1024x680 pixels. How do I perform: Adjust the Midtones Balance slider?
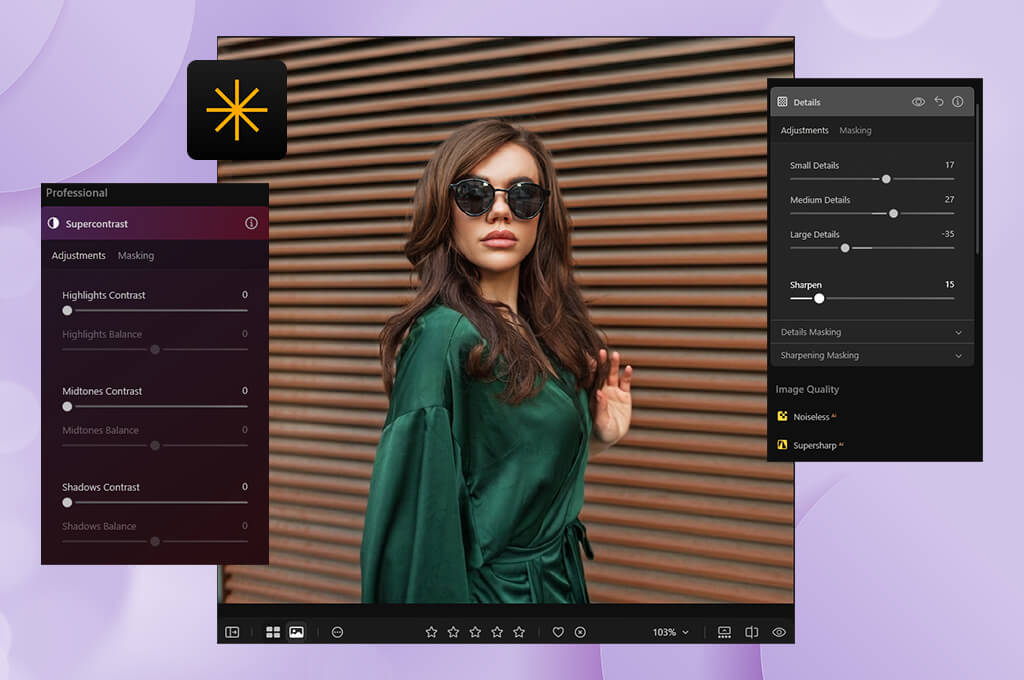tap(155, 445)
